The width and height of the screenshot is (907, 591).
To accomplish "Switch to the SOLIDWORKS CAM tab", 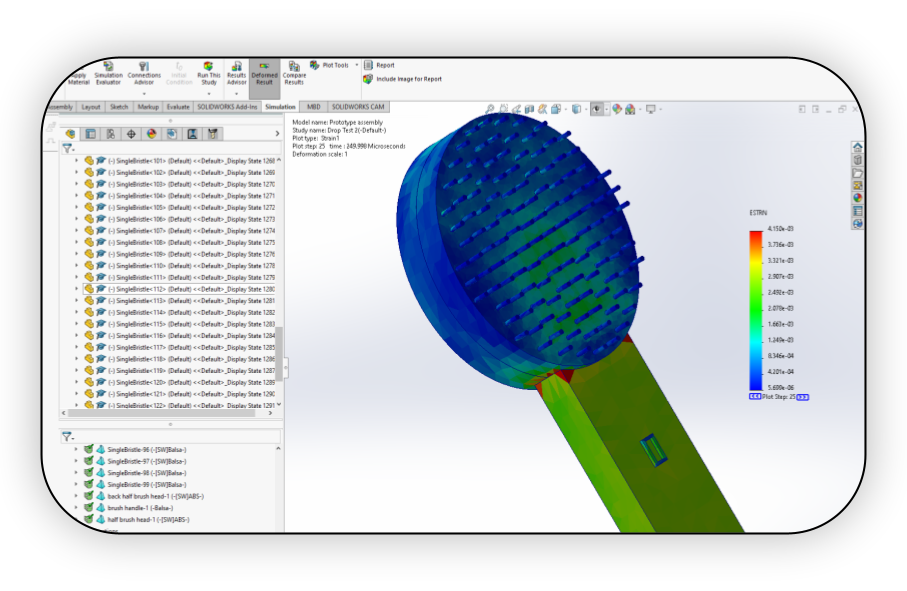I will [358, 107].
